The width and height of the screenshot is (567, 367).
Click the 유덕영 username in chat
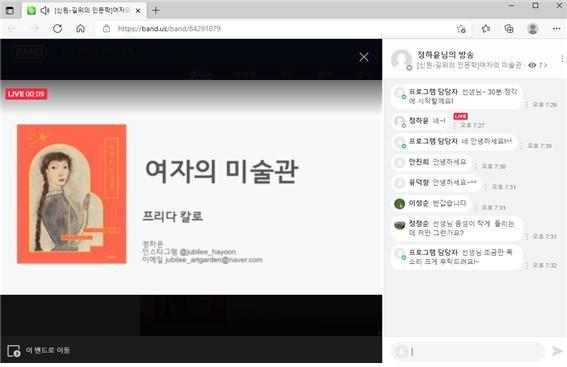(419, 183)
